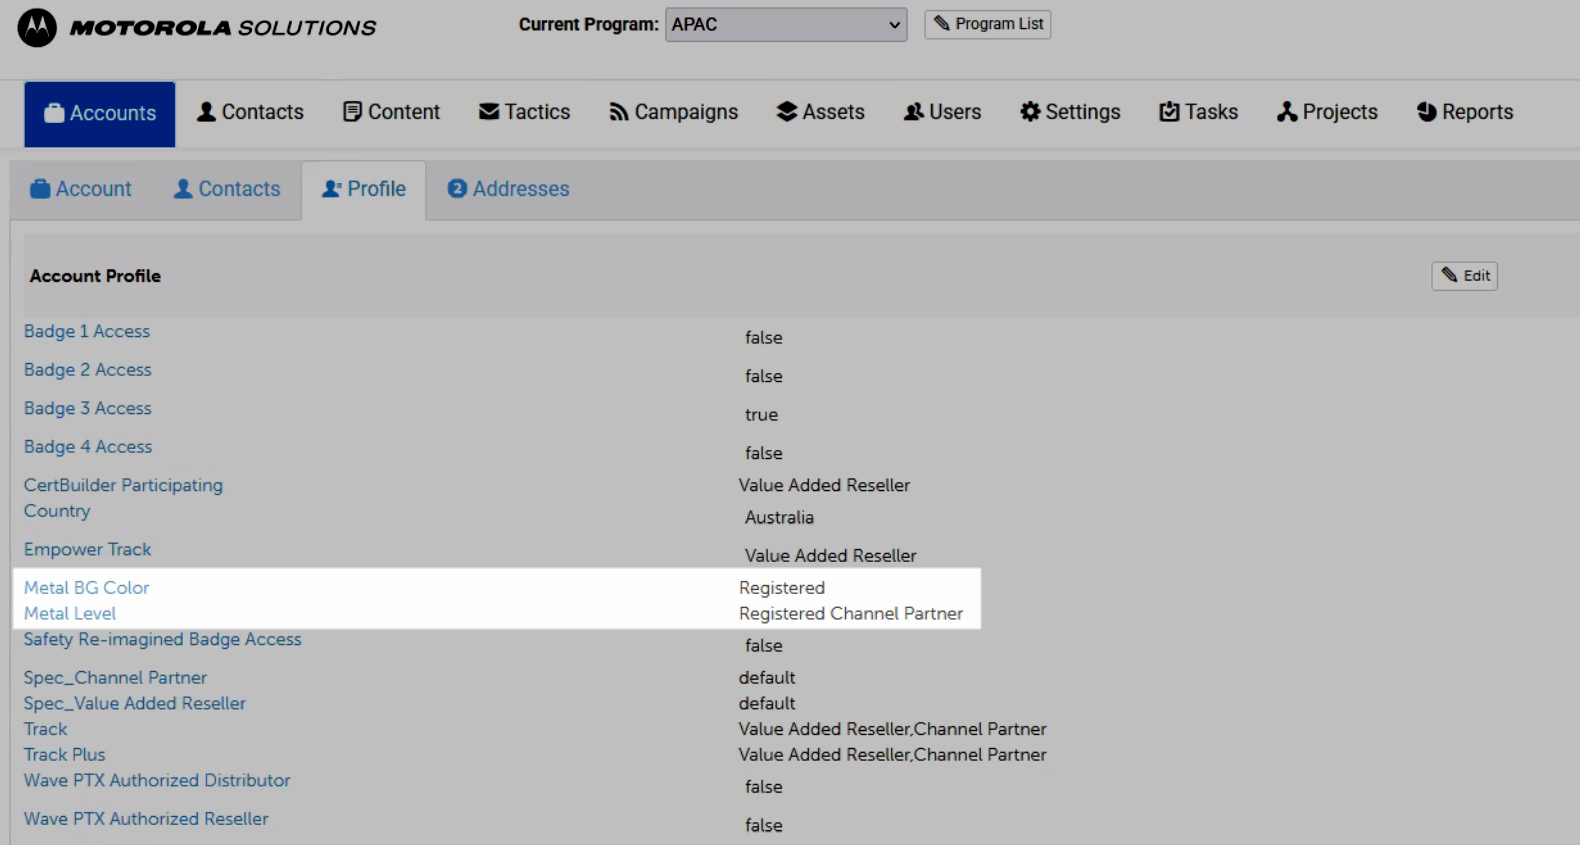The height and width of the screenshot is (845, 1580).
Task: Click the Assets layers icon
Action: (787, 112)
